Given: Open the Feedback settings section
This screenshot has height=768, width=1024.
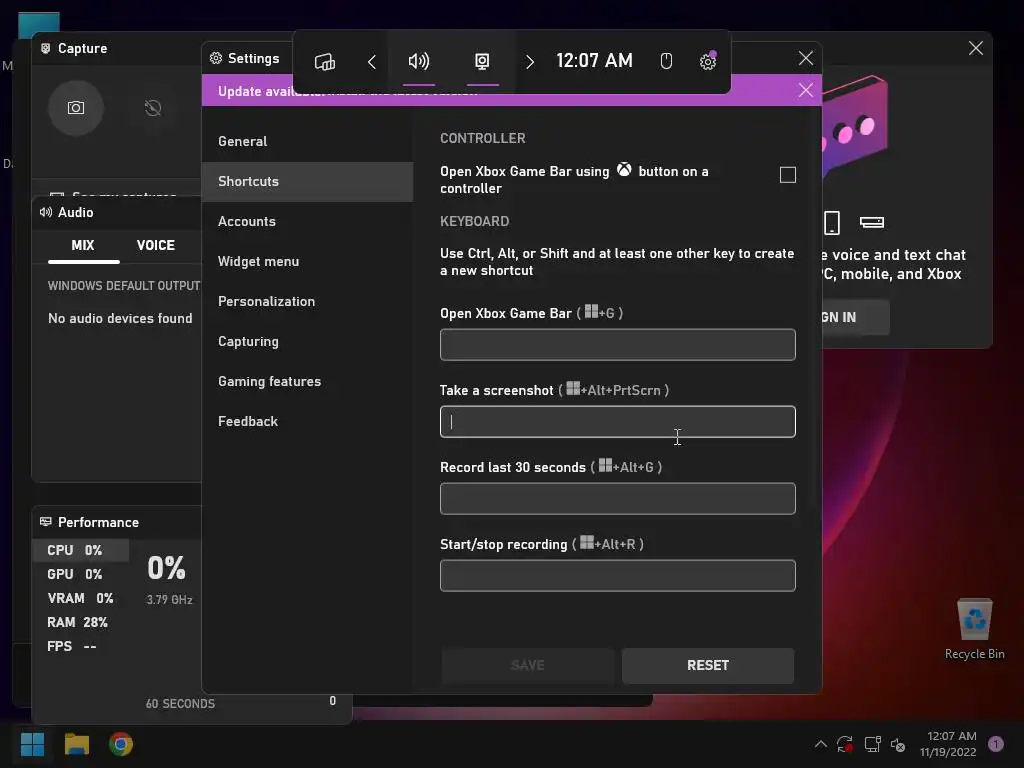Looking at the screenshot, I should [308, 421].
